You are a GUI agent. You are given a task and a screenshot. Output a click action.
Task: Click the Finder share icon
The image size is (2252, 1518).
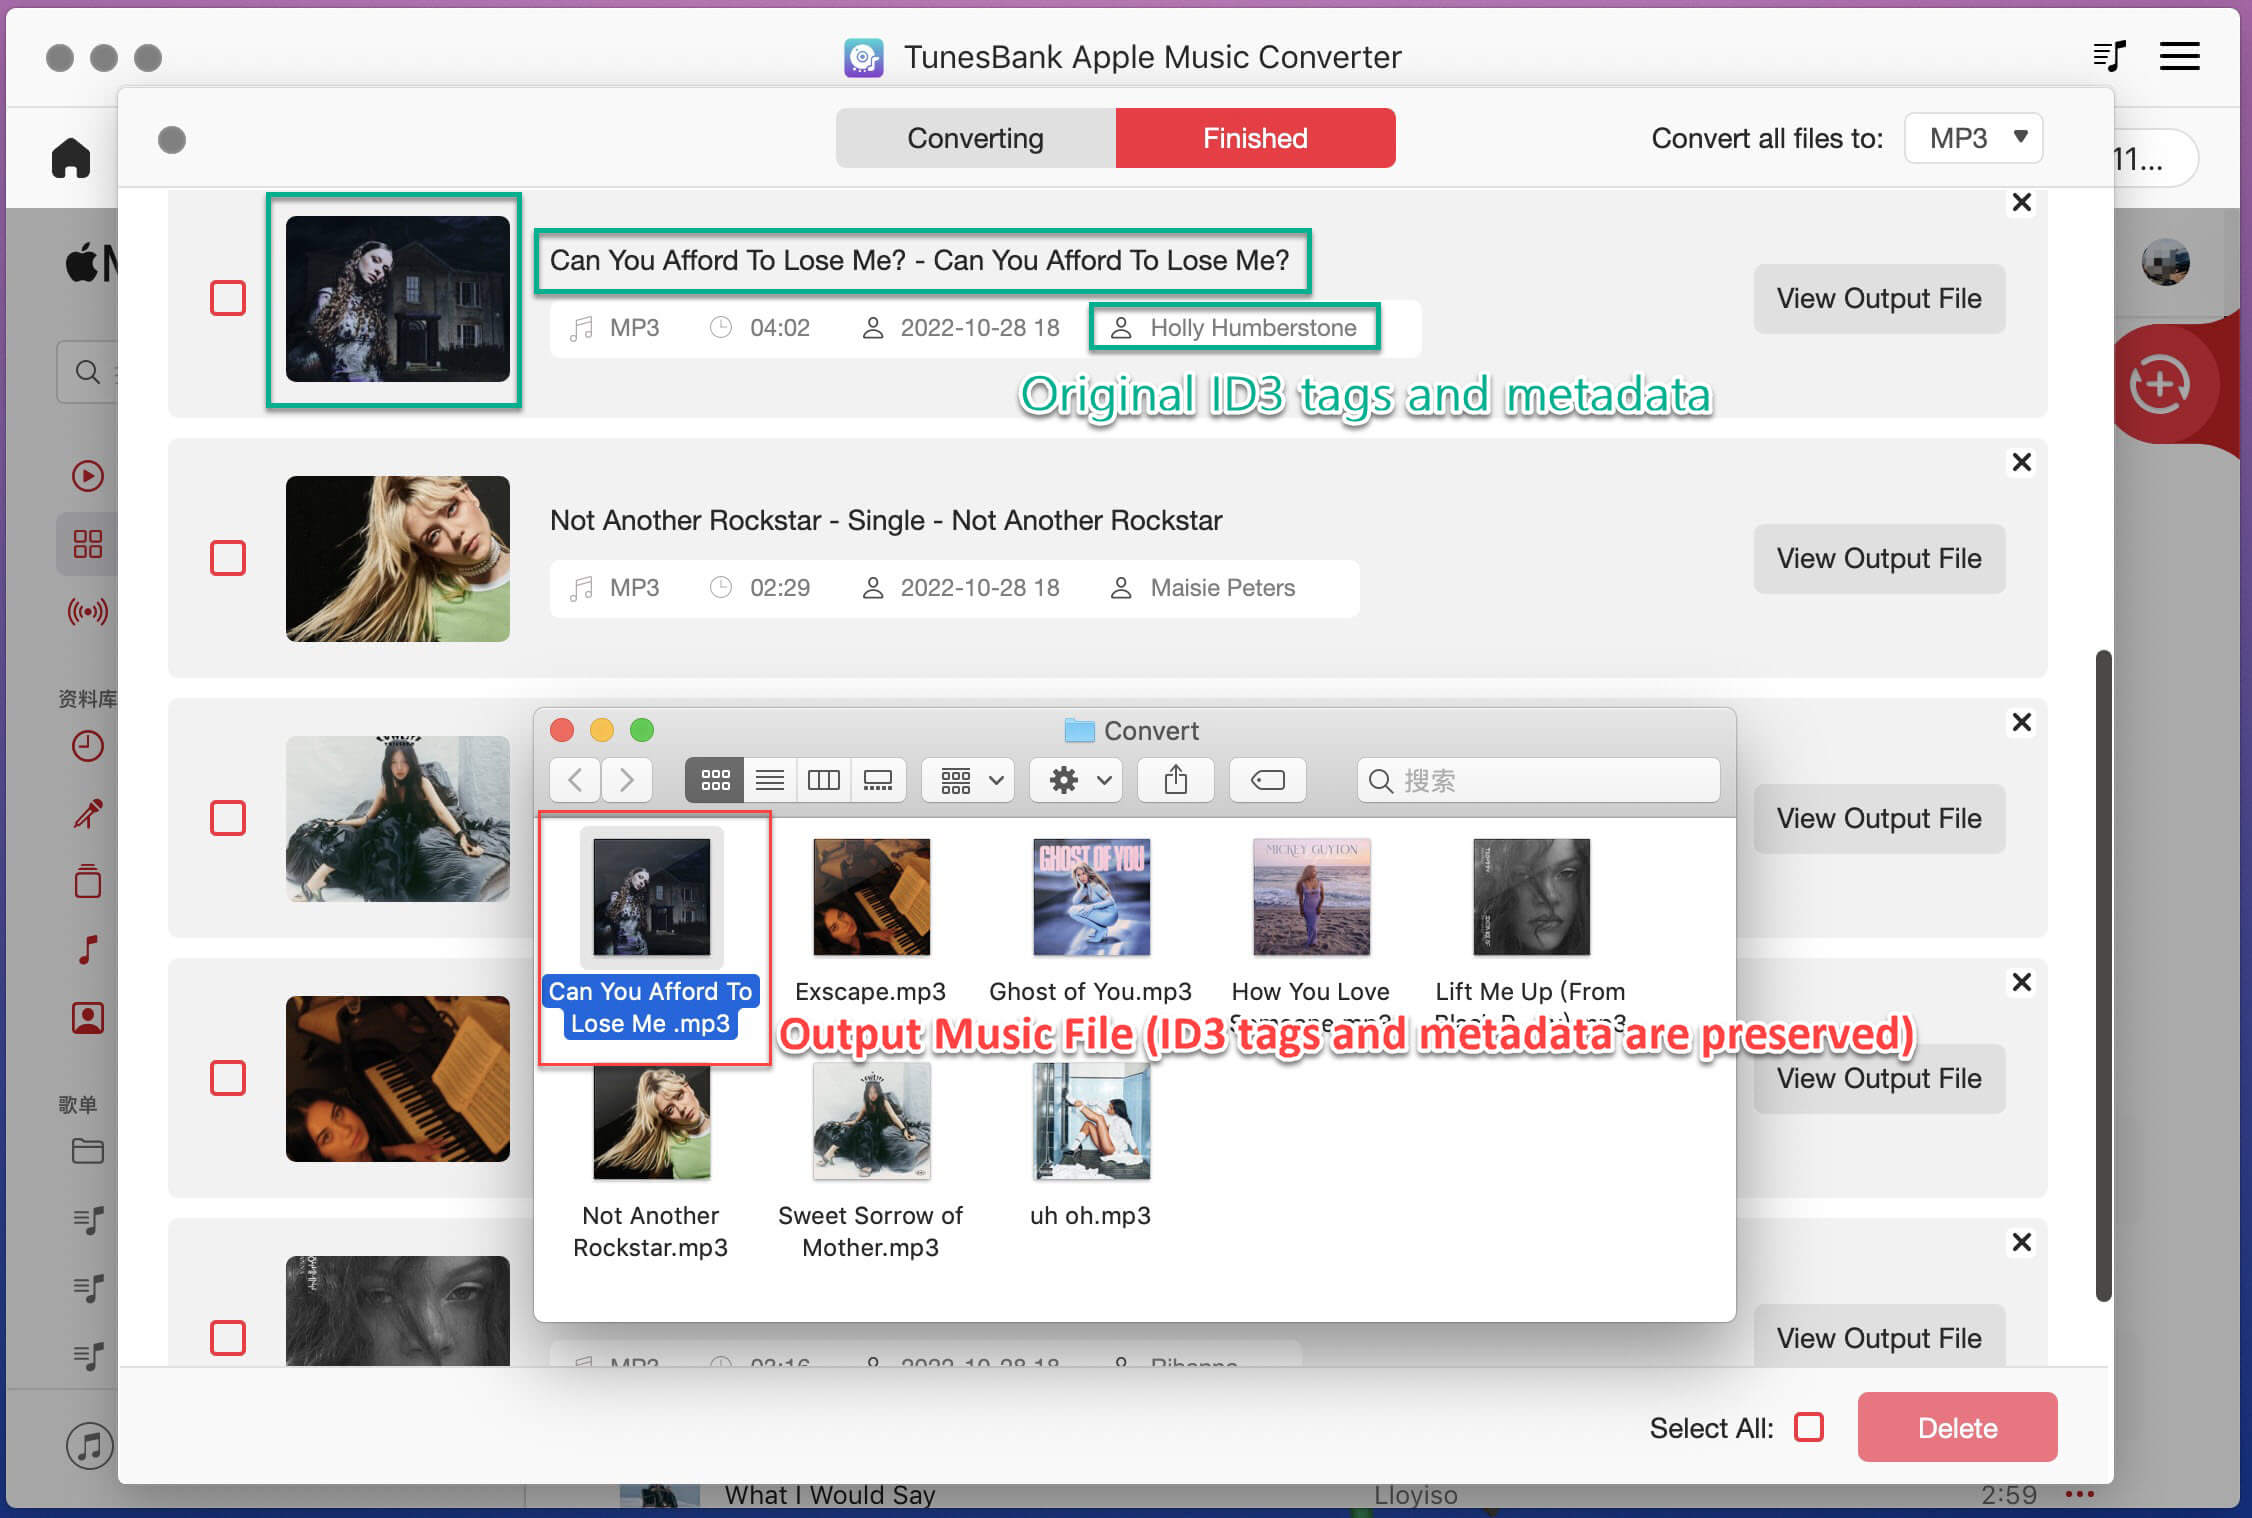(x=1176, y=780)
